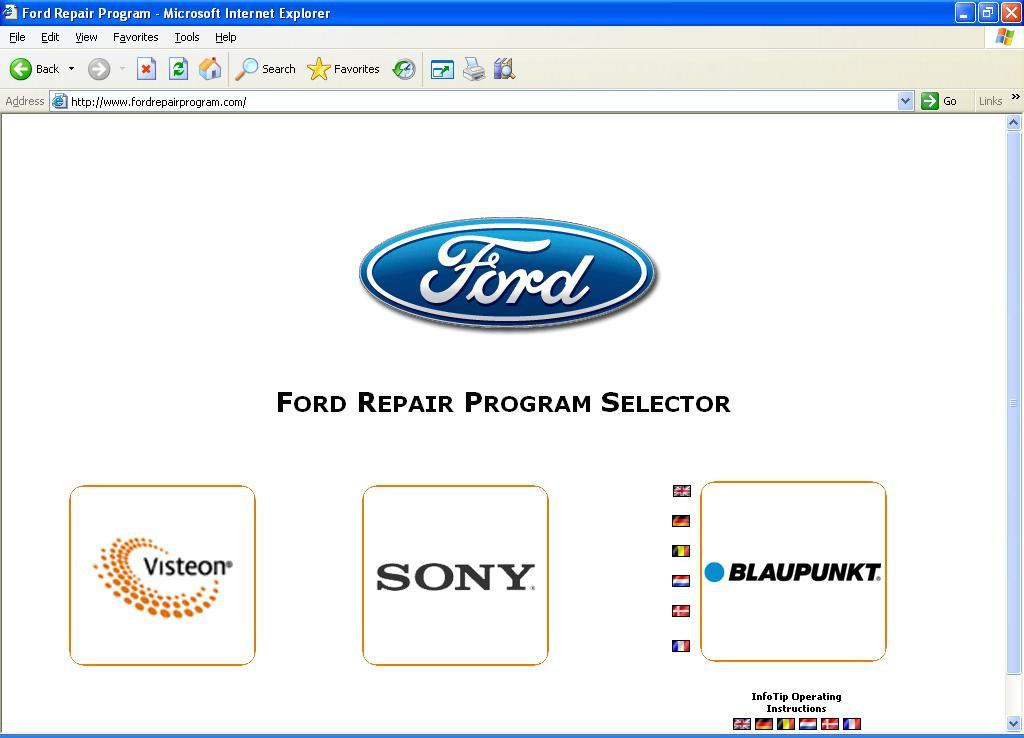Screen dimensions: 1024x738
Task: Choose German flag beside Blaupunkt box
Action: click(x=681, y=521)
